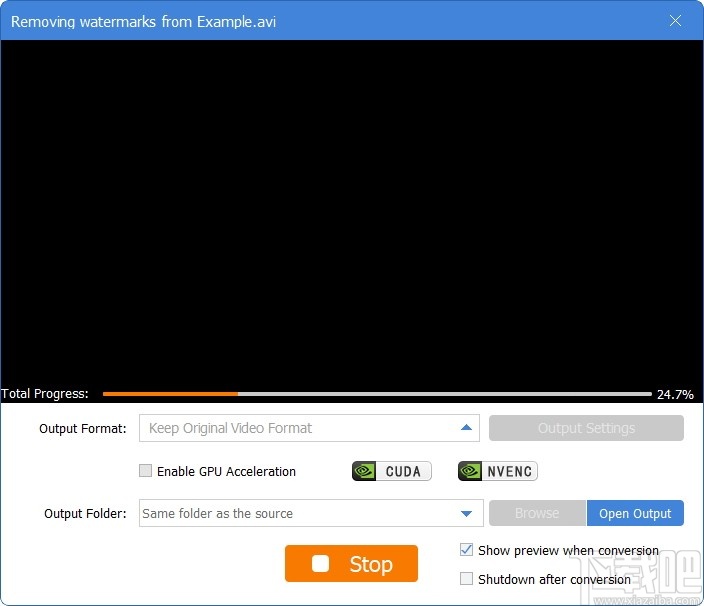This screenshot has width=704, height=606.
Task: Click the Output Folder label
Action: 85,514
